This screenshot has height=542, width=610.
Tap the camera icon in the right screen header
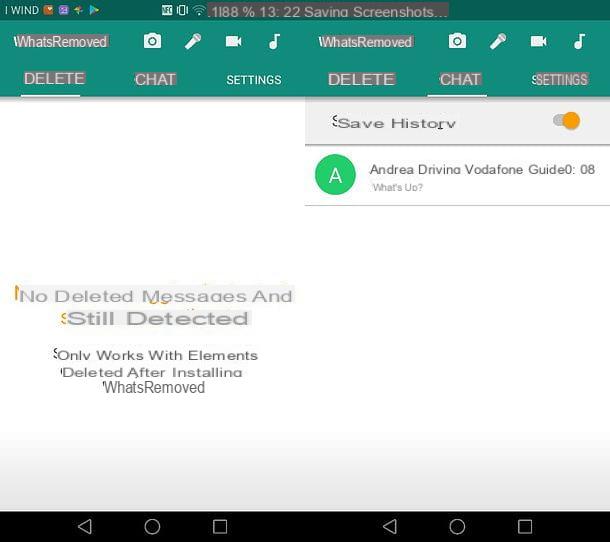(457, 41)
